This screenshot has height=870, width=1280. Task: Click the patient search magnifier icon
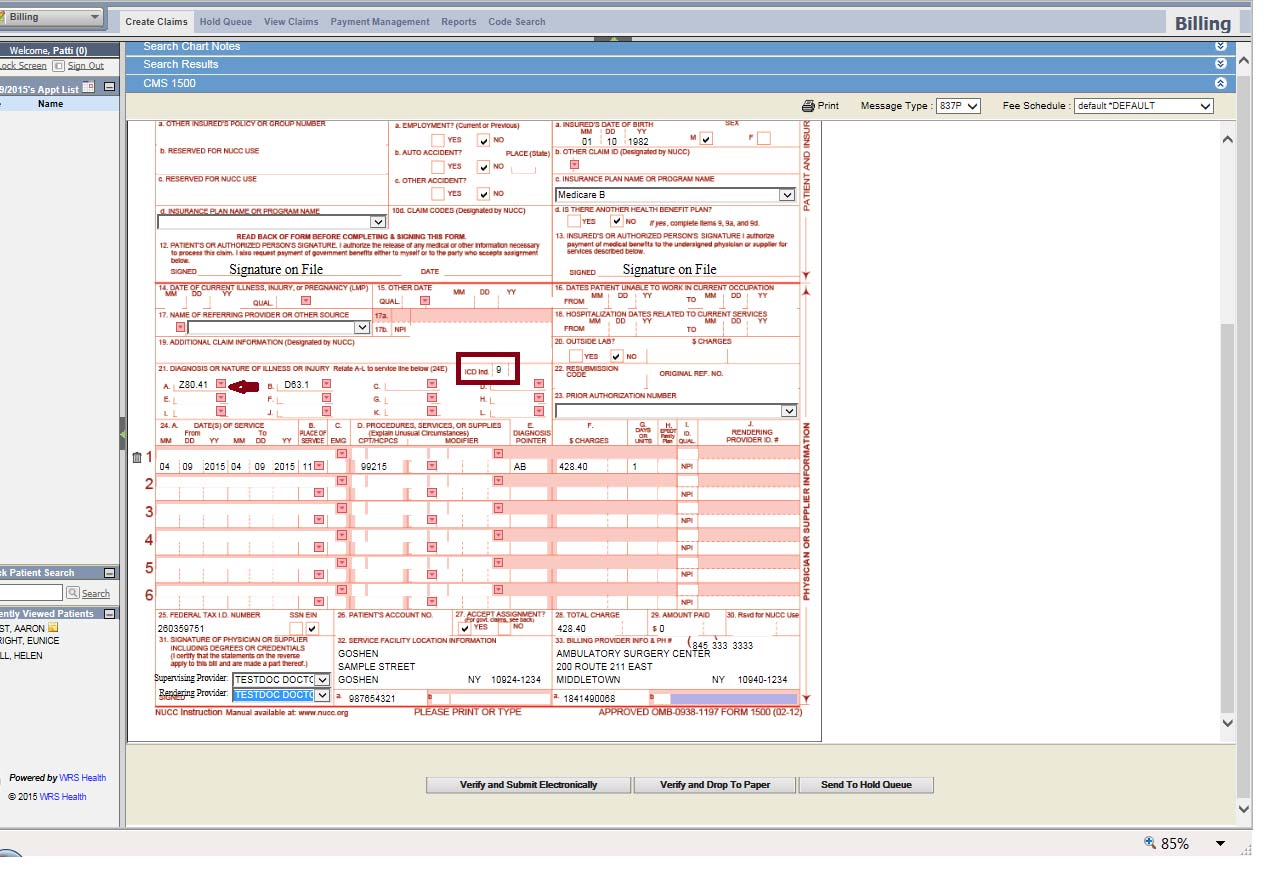tap(72, 593)
